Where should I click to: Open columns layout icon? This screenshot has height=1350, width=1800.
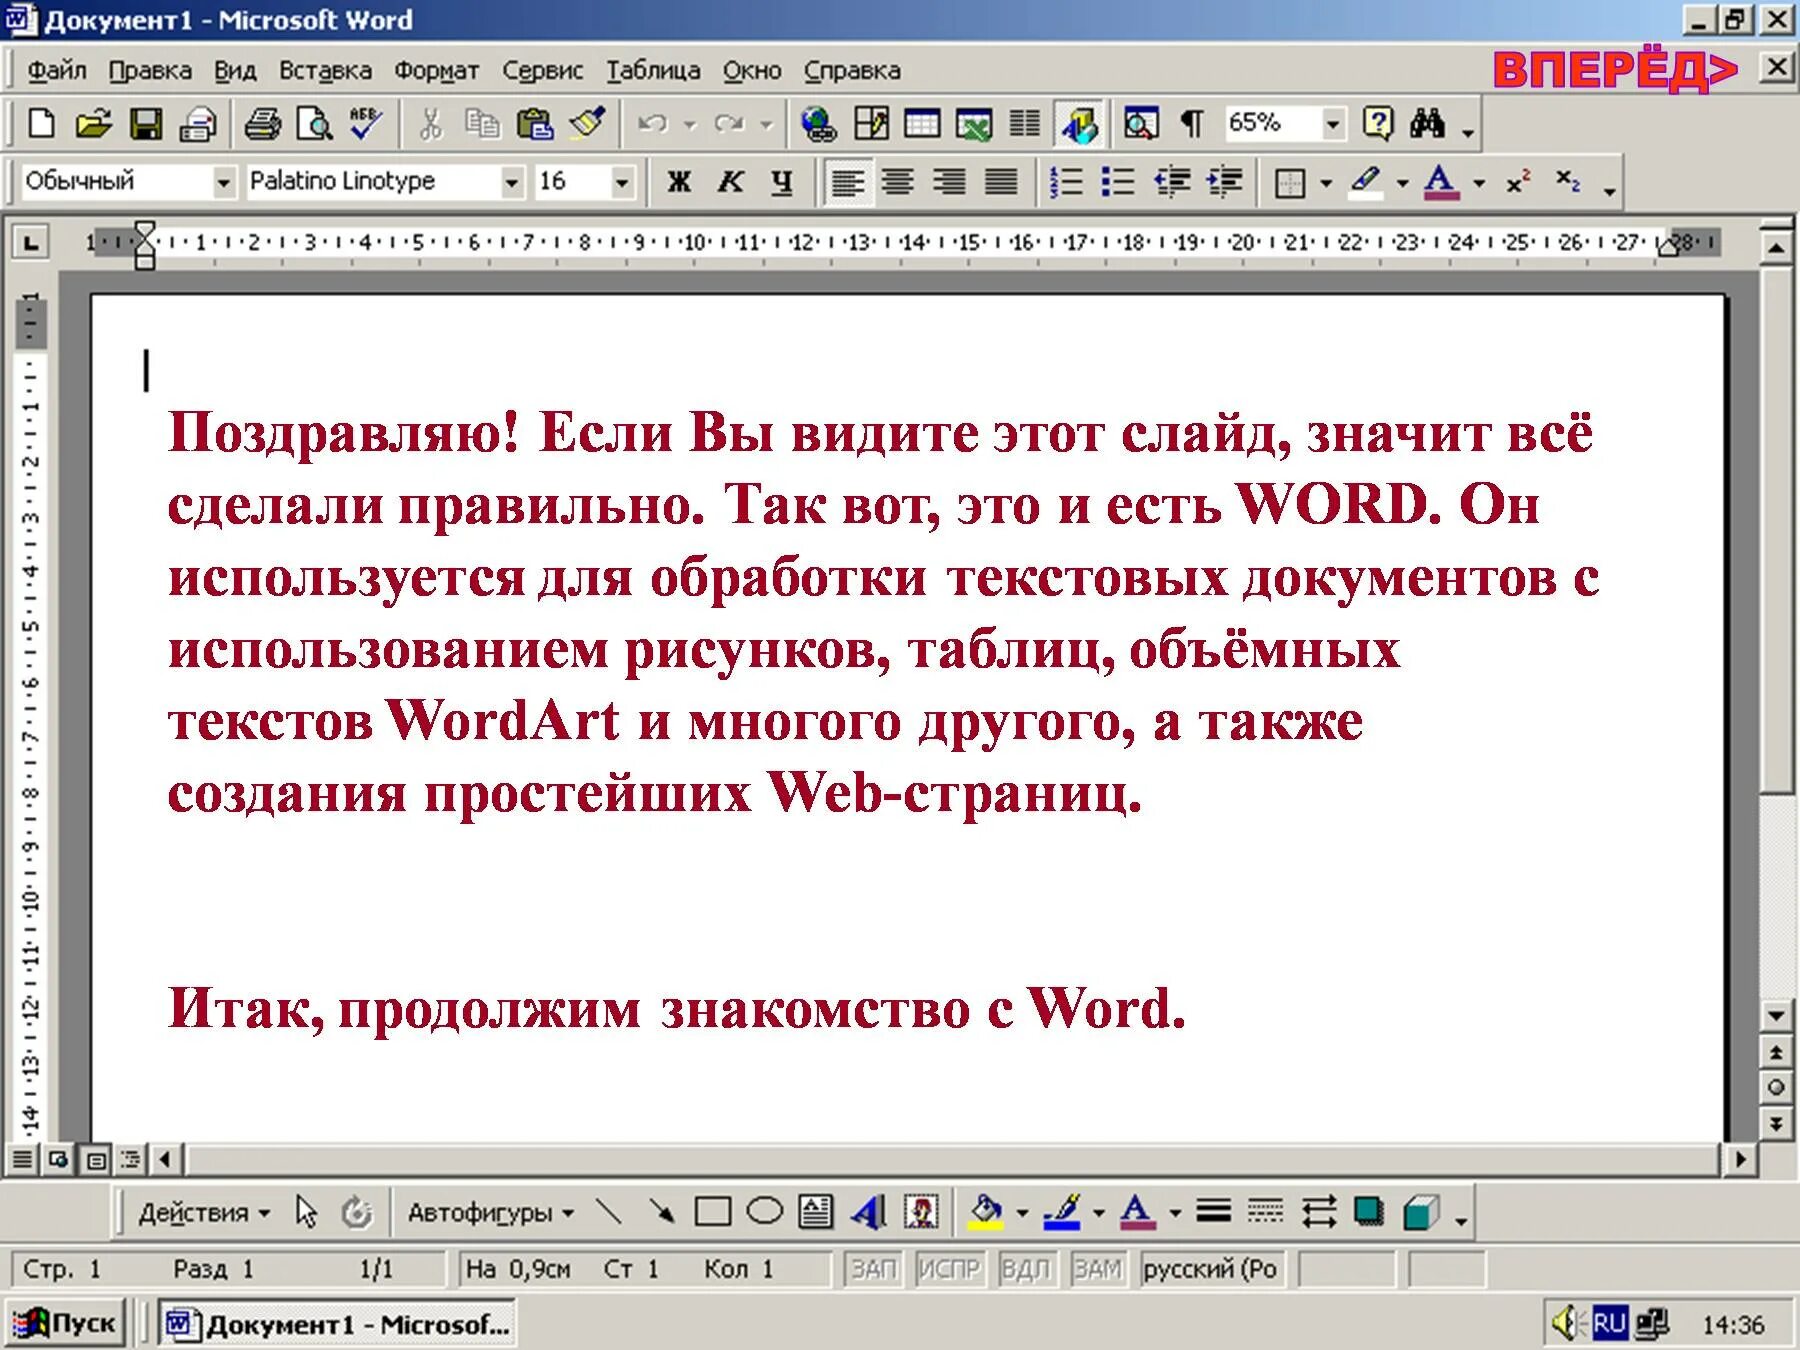point(1025,124)
